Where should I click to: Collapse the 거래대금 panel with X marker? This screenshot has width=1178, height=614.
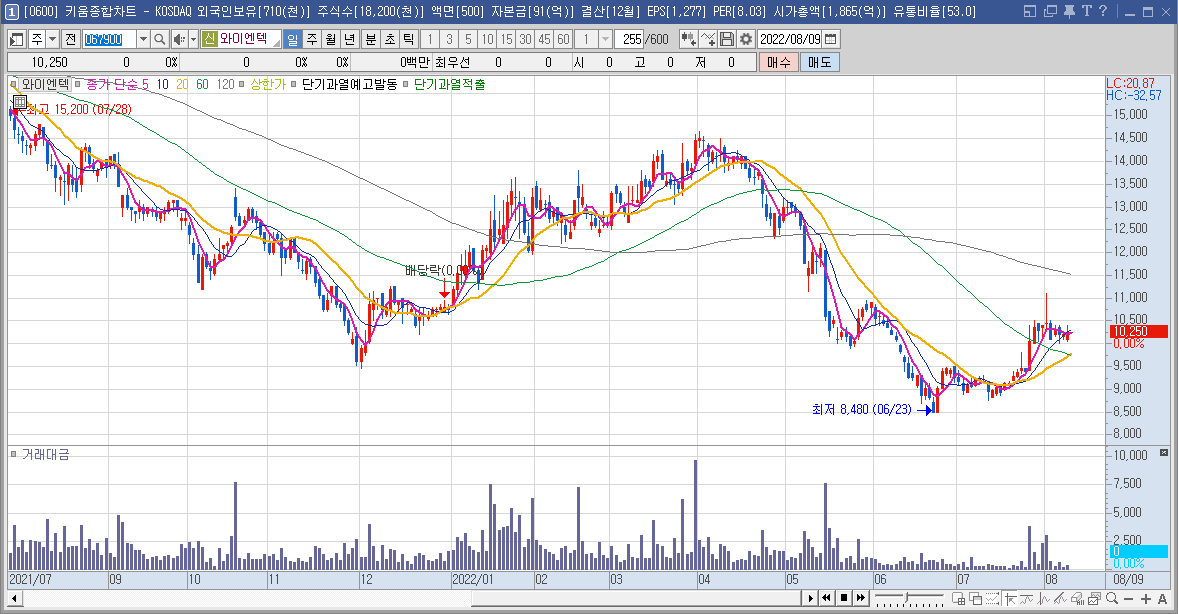point(1164,452)
